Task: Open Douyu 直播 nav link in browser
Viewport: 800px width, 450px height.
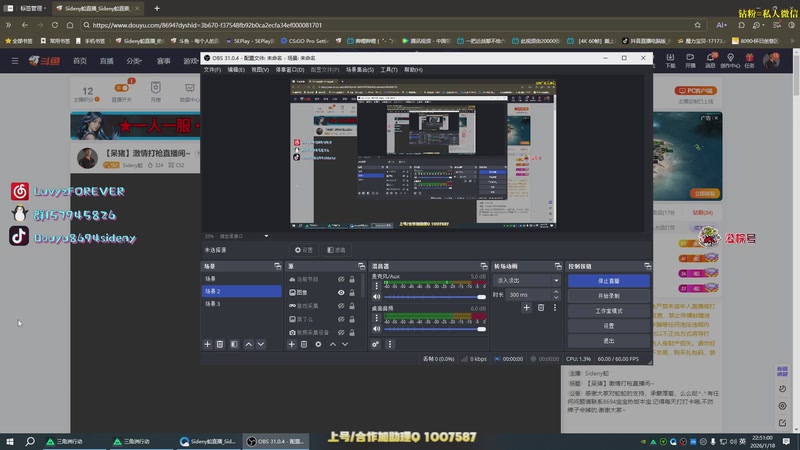Action: click(x=107, y=61)
